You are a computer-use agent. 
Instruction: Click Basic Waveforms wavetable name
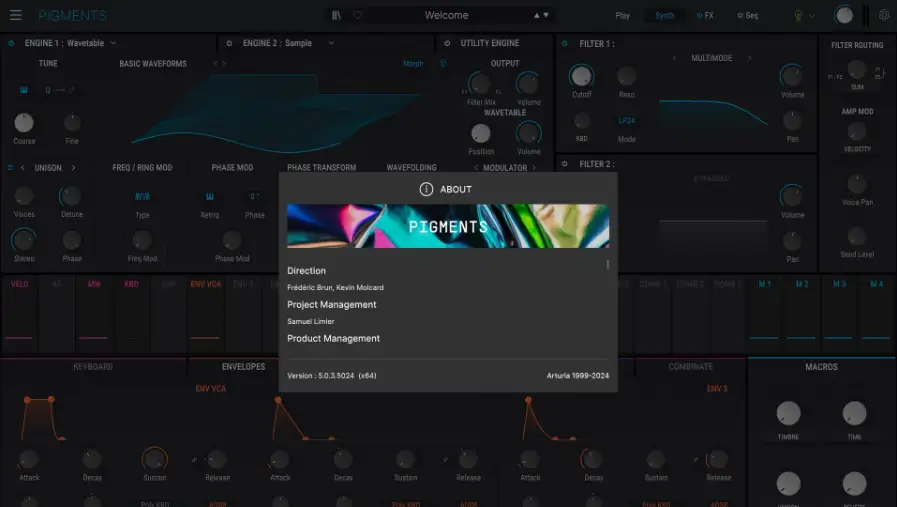(x=153, y=64)
